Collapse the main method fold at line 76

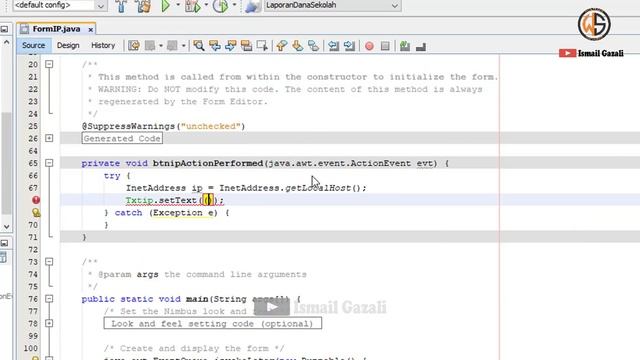49,299
